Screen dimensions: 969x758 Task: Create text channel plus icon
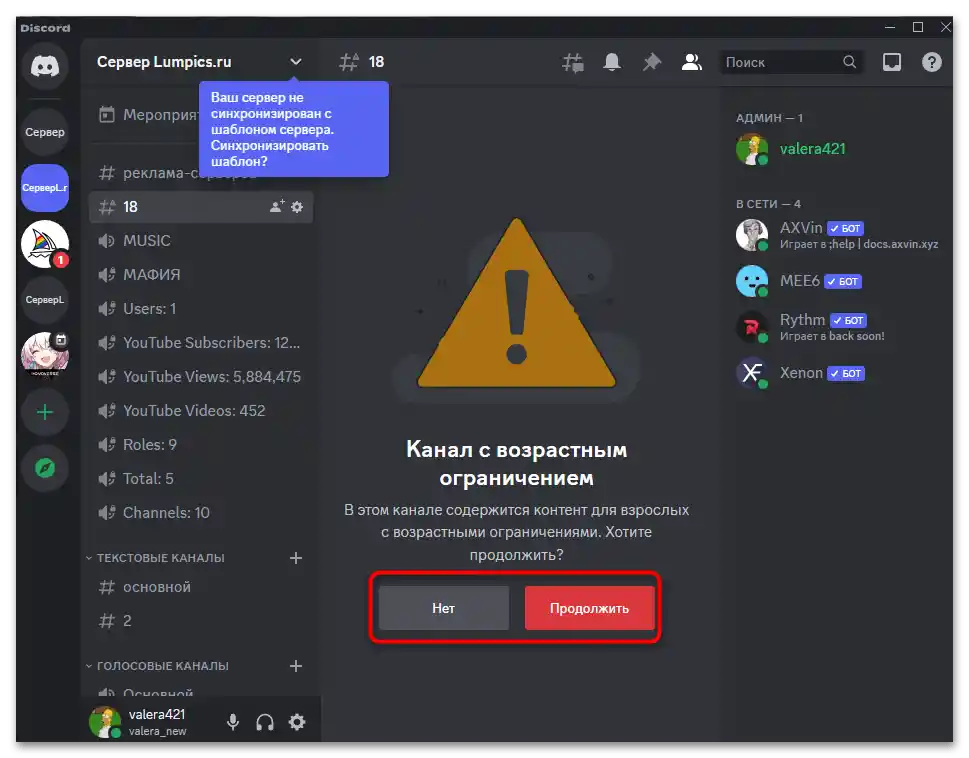tap(296, 558)
